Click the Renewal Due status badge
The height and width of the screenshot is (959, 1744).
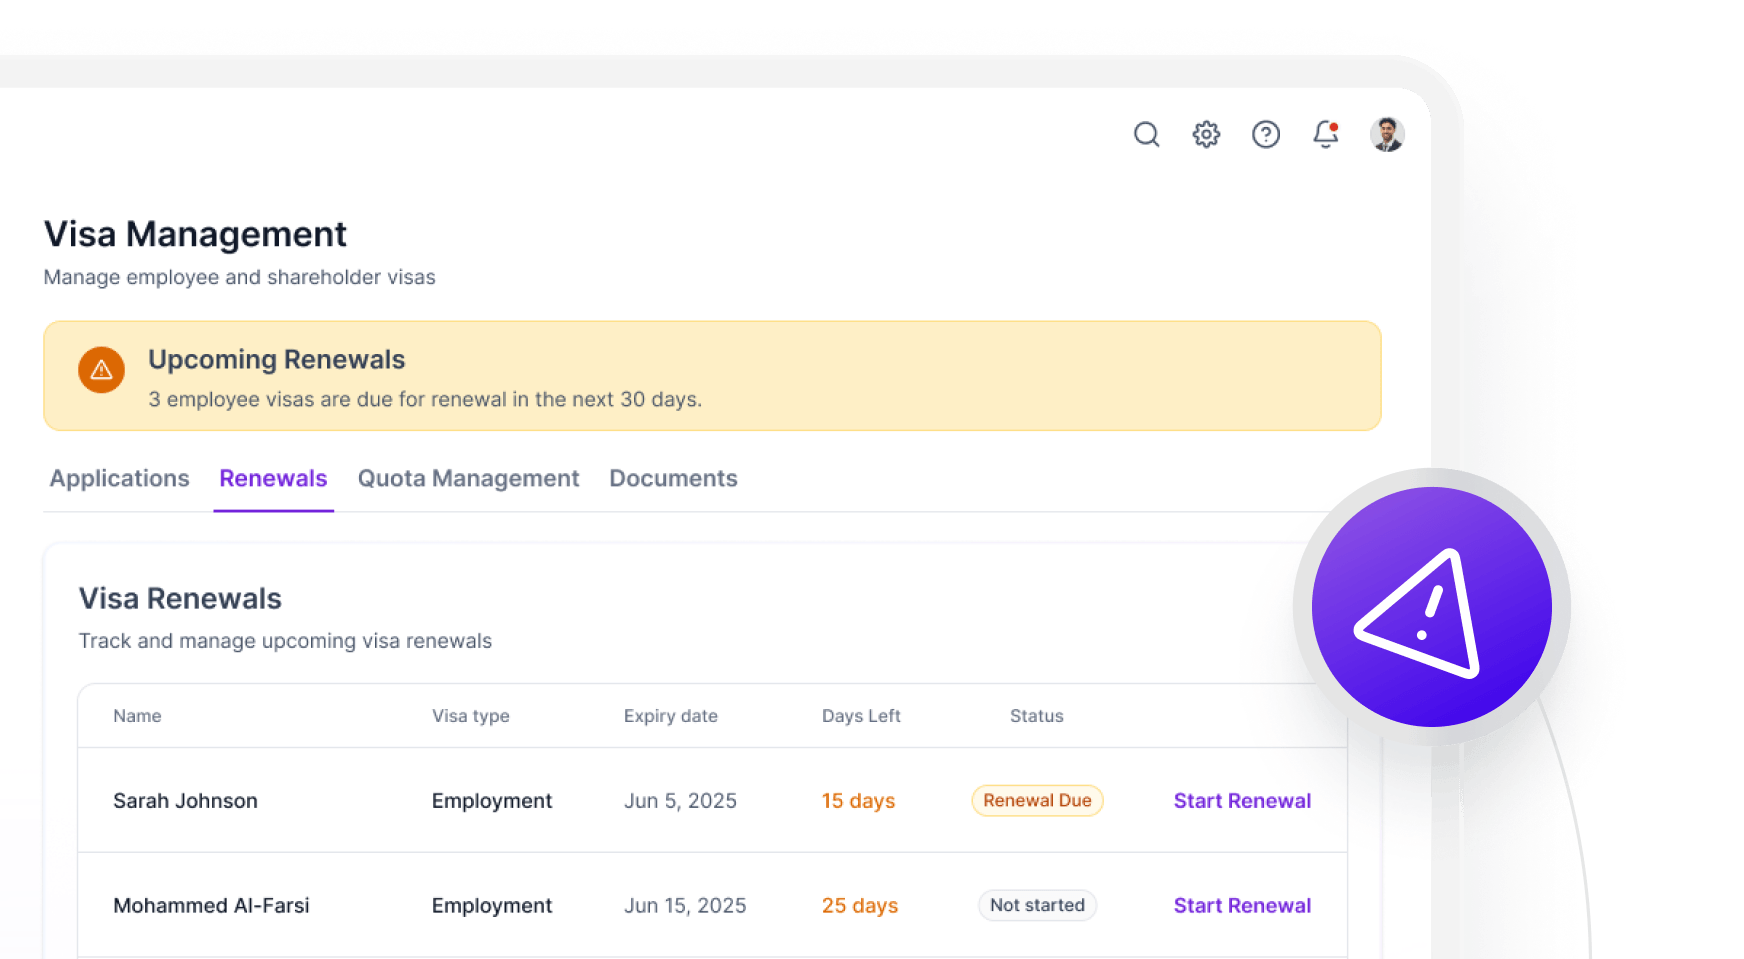[x=1037, y=800]
